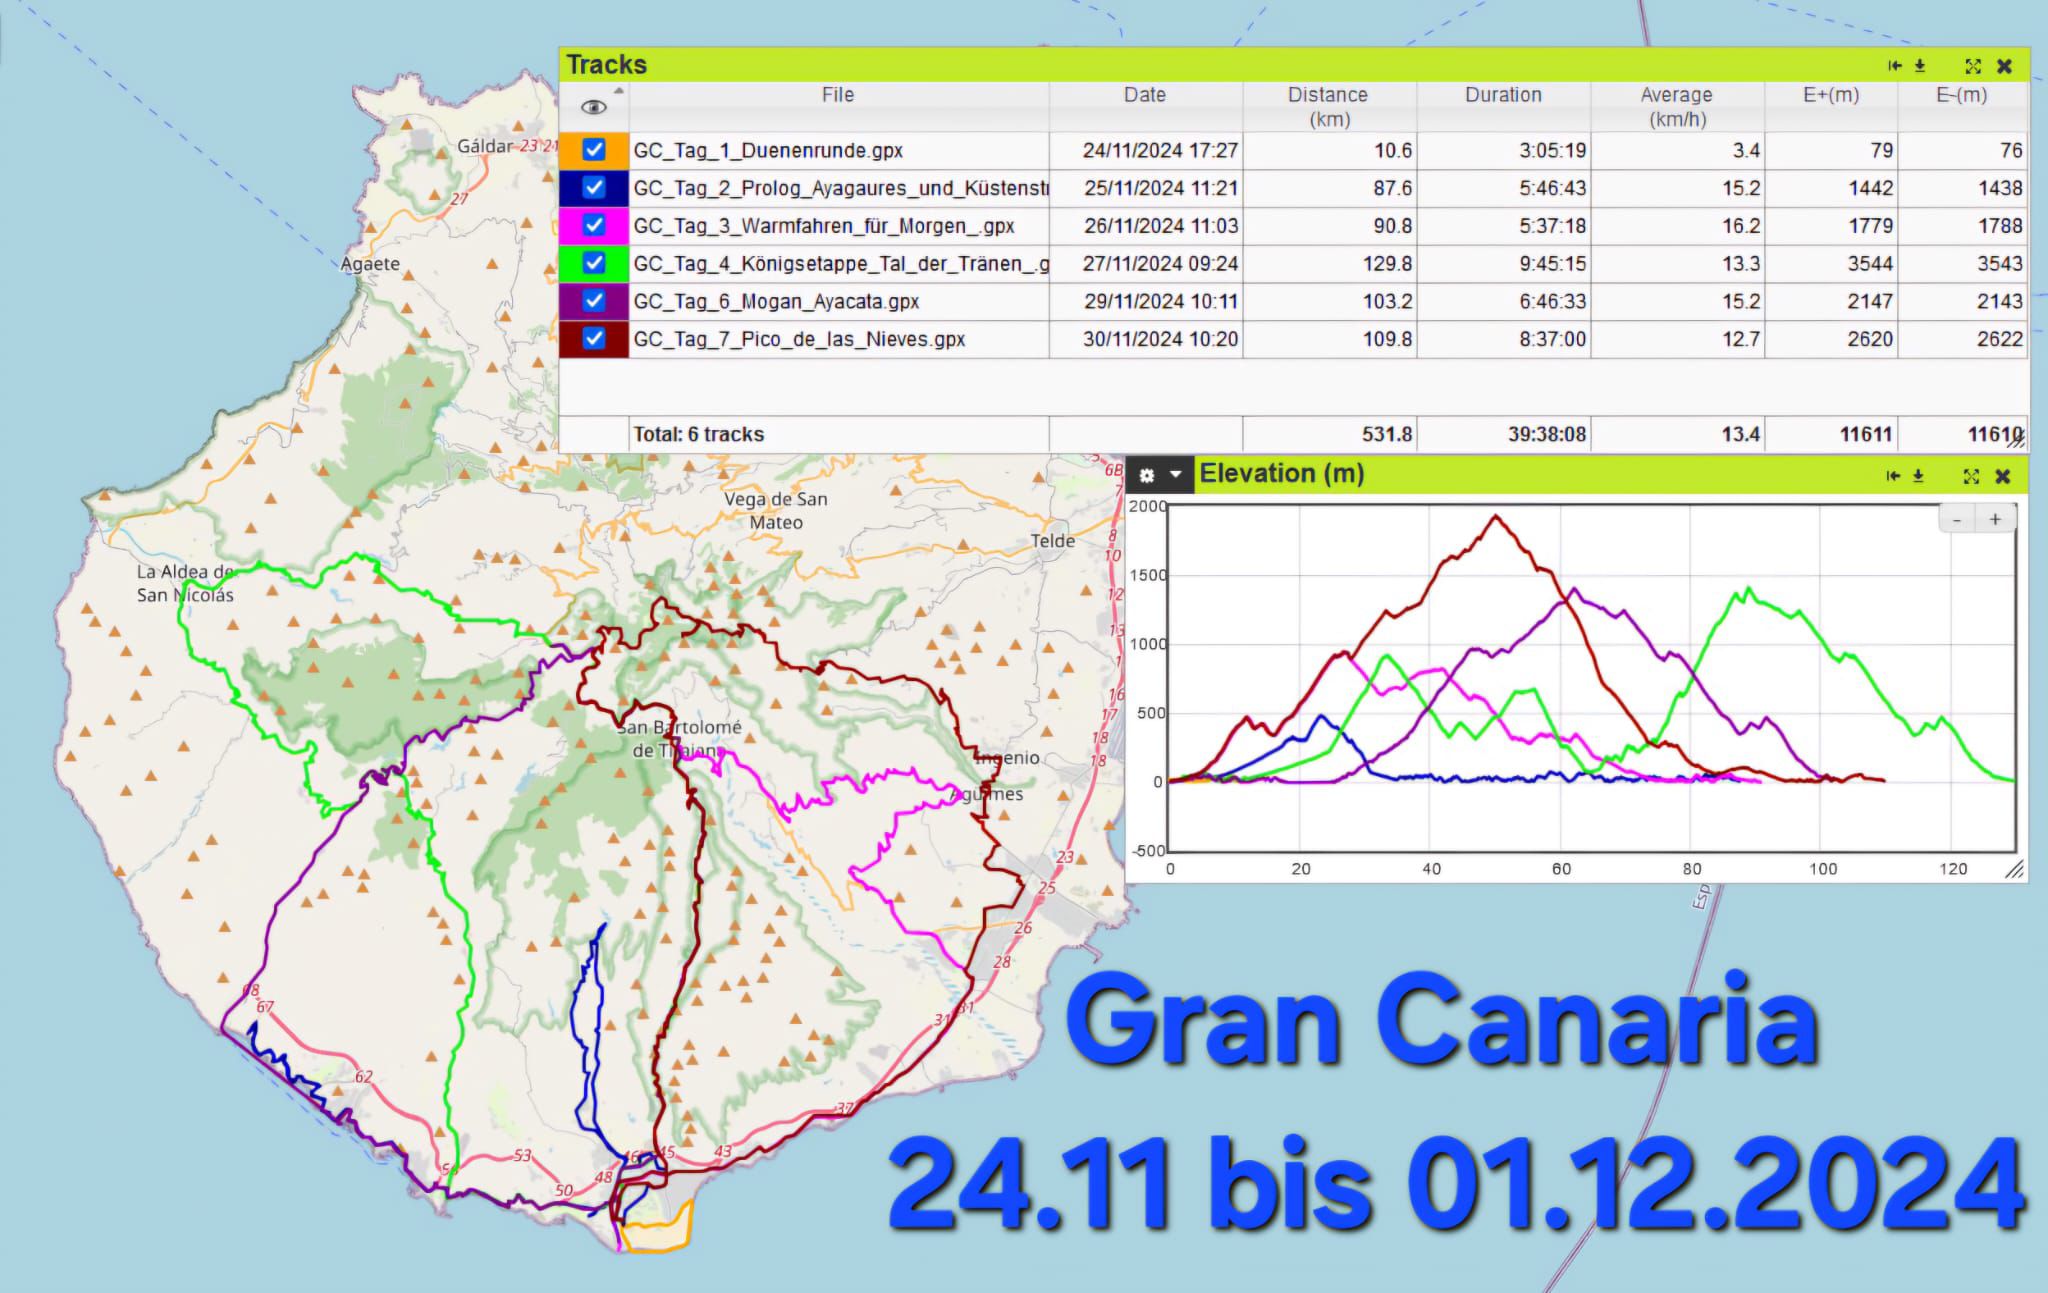Click eye icon in Tracks header

[593, 107]
